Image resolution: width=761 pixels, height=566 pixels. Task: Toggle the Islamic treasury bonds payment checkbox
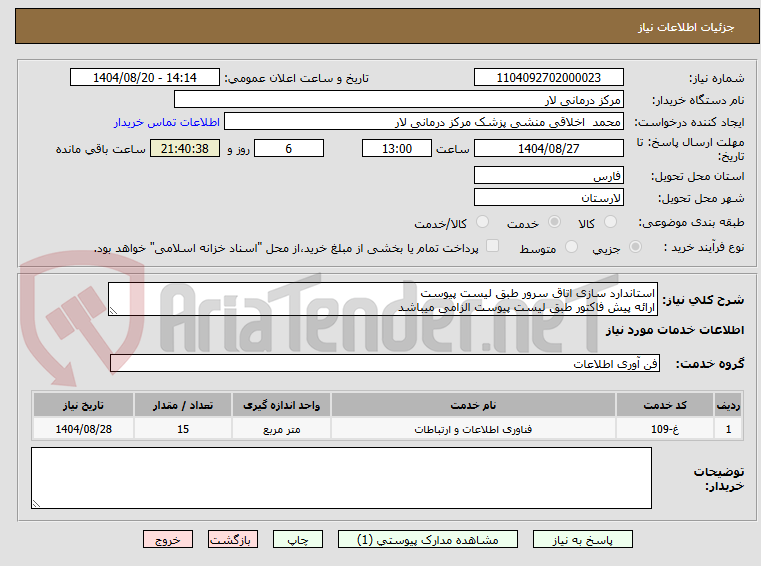pyautogui.click(x=493, y=246)
